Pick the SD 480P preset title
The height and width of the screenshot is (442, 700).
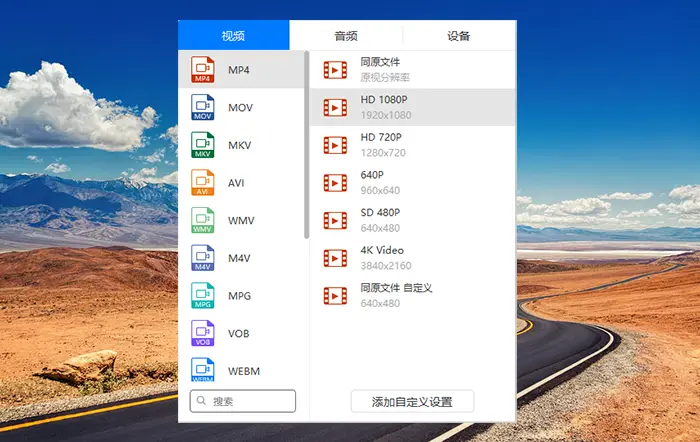(x=380, y=213)
